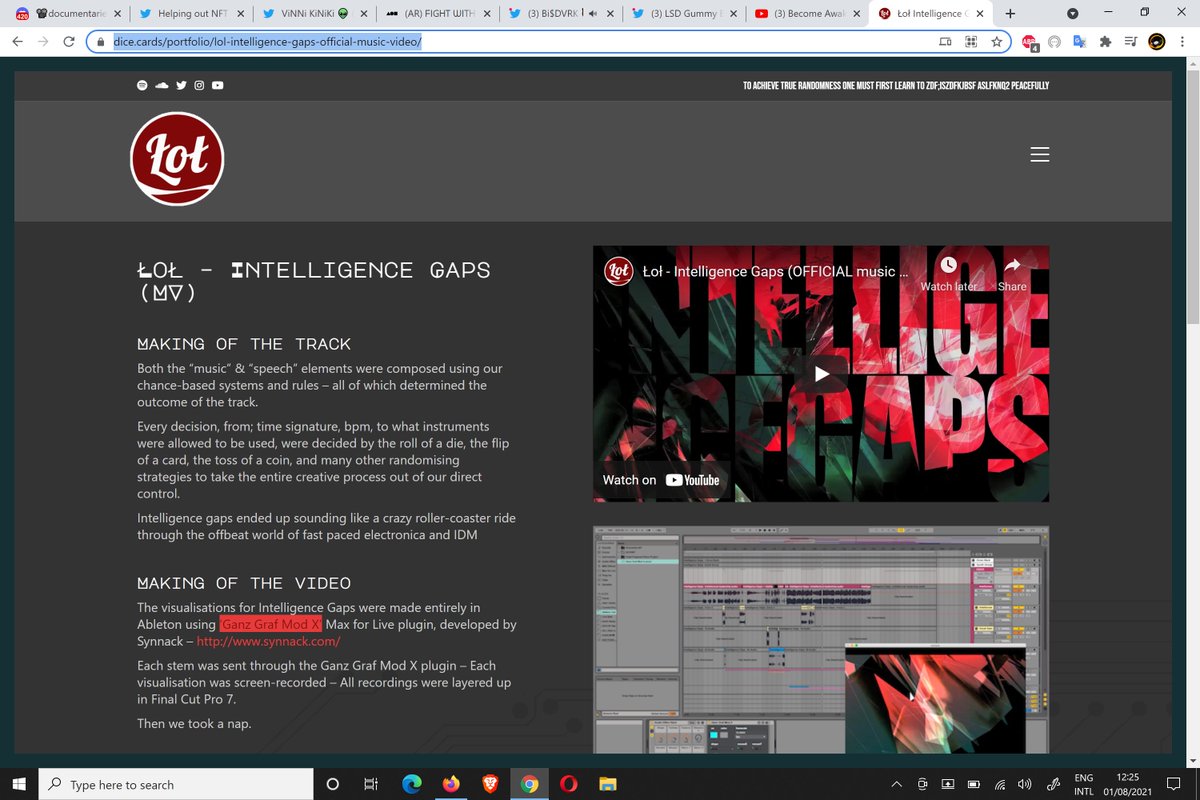Click the red Łoł logo

click(177, 158)
